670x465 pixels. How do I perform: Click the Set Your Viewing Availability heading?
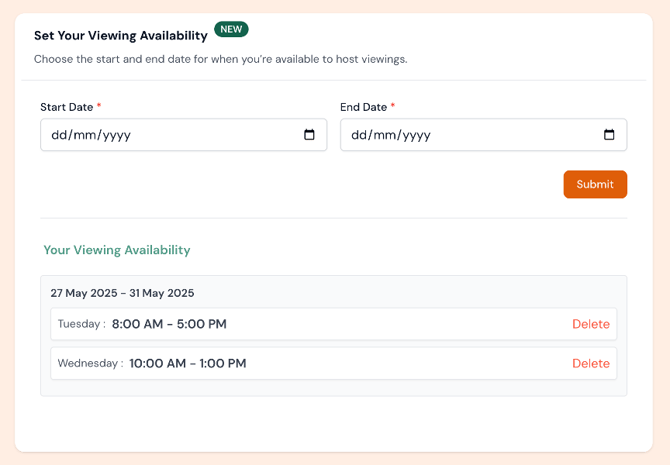(x=120, y=36)
